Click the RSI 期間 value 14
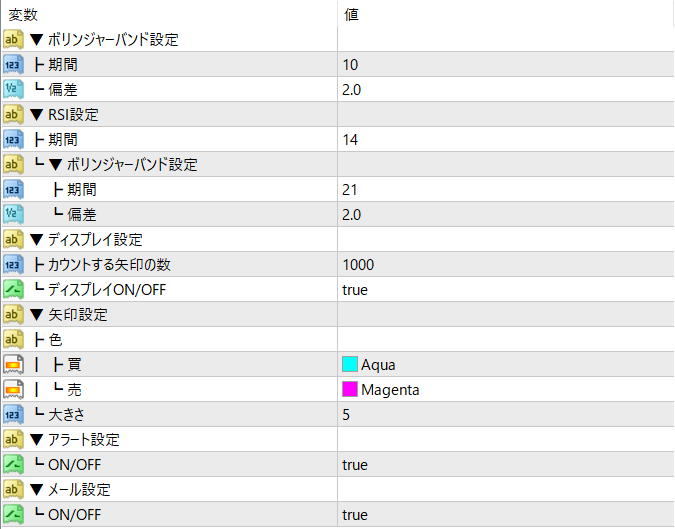This screenshot has width=675, height=529. [350, 140]
